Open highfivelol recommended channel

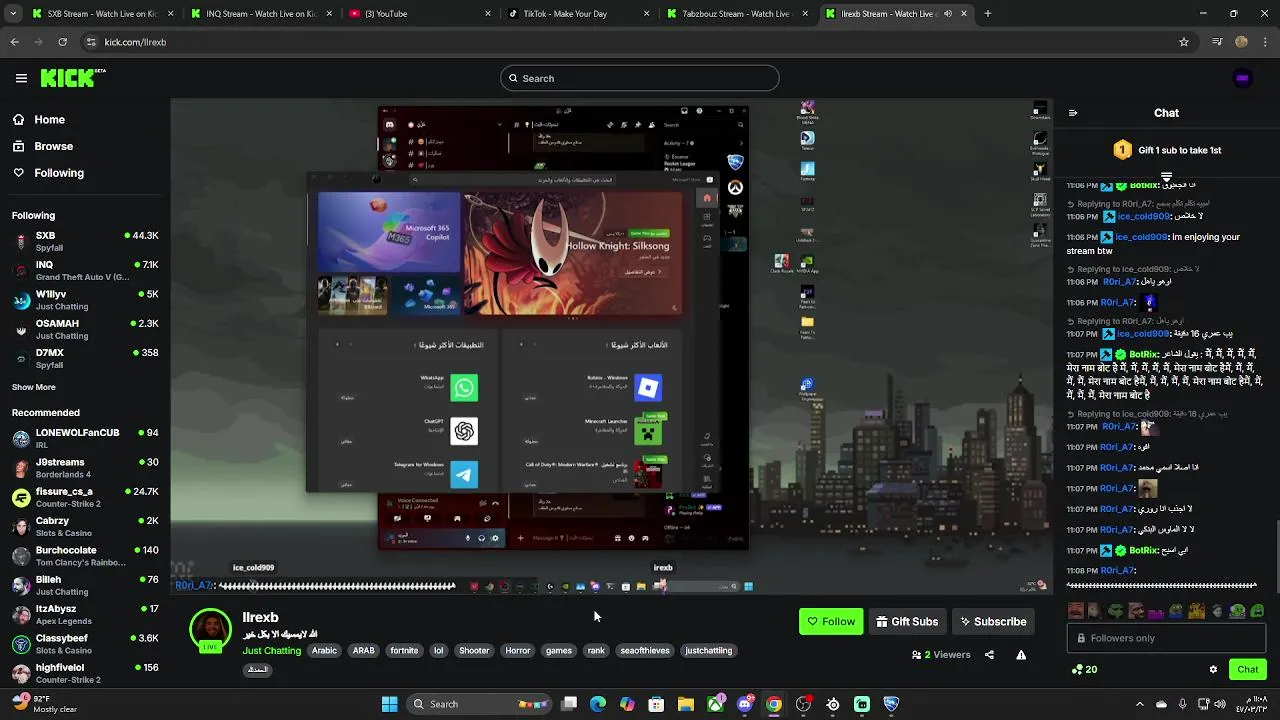[85, 673]
